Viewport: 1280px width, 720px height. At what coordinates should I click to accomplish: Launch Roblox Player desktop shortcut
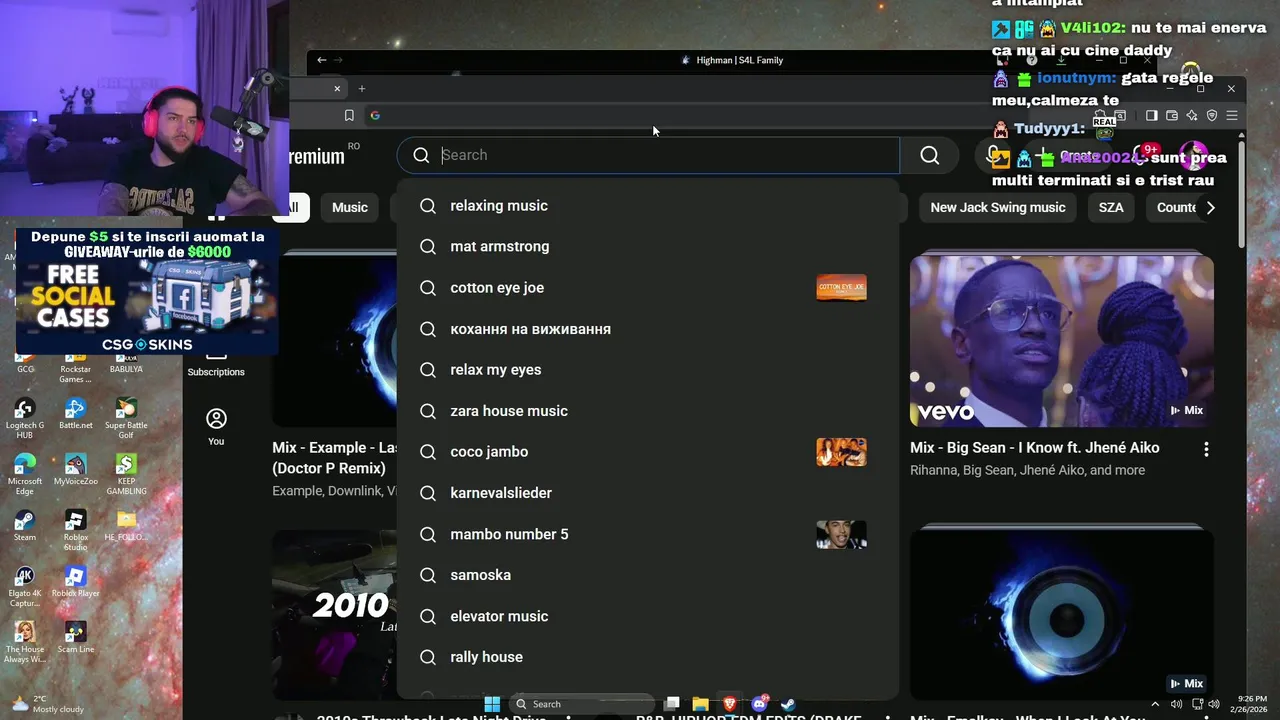75,582
